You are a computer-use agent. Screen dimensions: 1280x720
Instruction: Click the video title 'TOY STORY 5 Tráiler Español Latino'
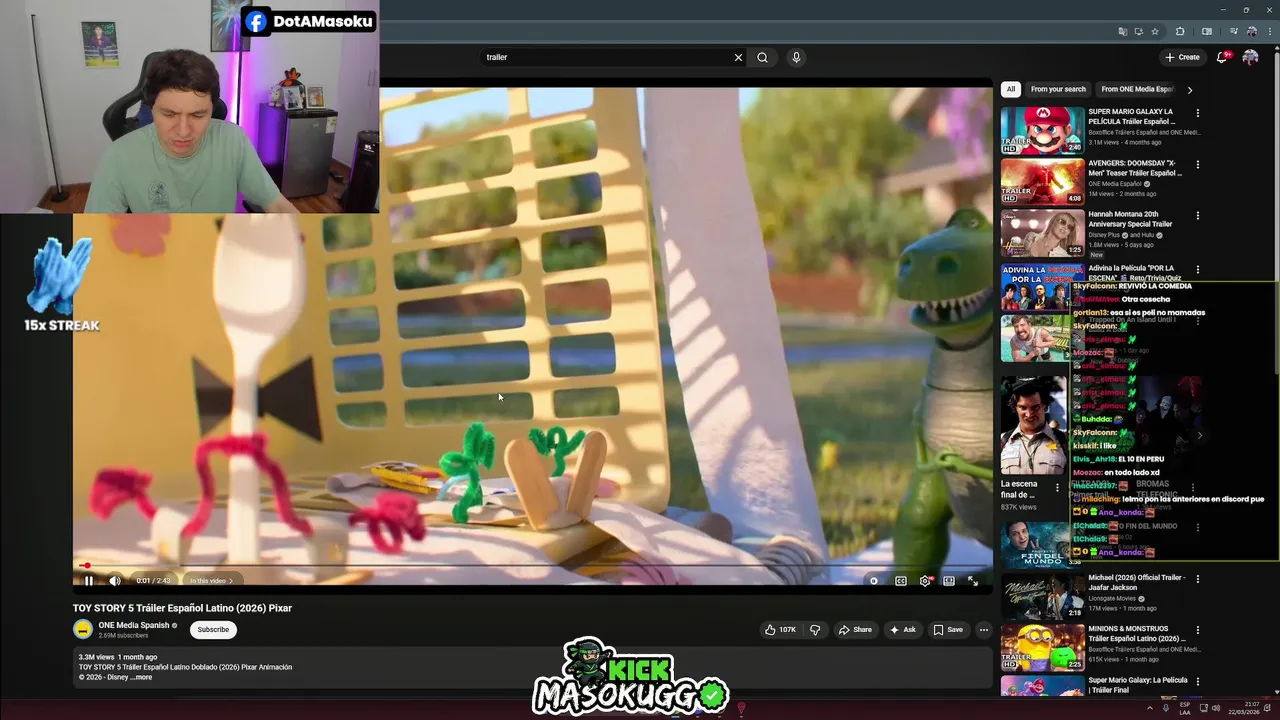tap(182, 608)
